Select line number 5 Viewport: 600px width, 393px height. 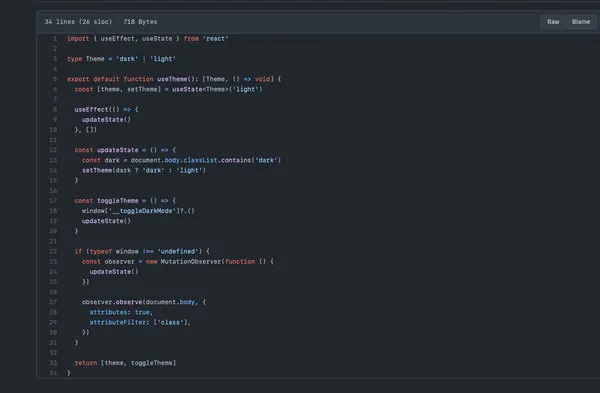click(x=55, y=79)
